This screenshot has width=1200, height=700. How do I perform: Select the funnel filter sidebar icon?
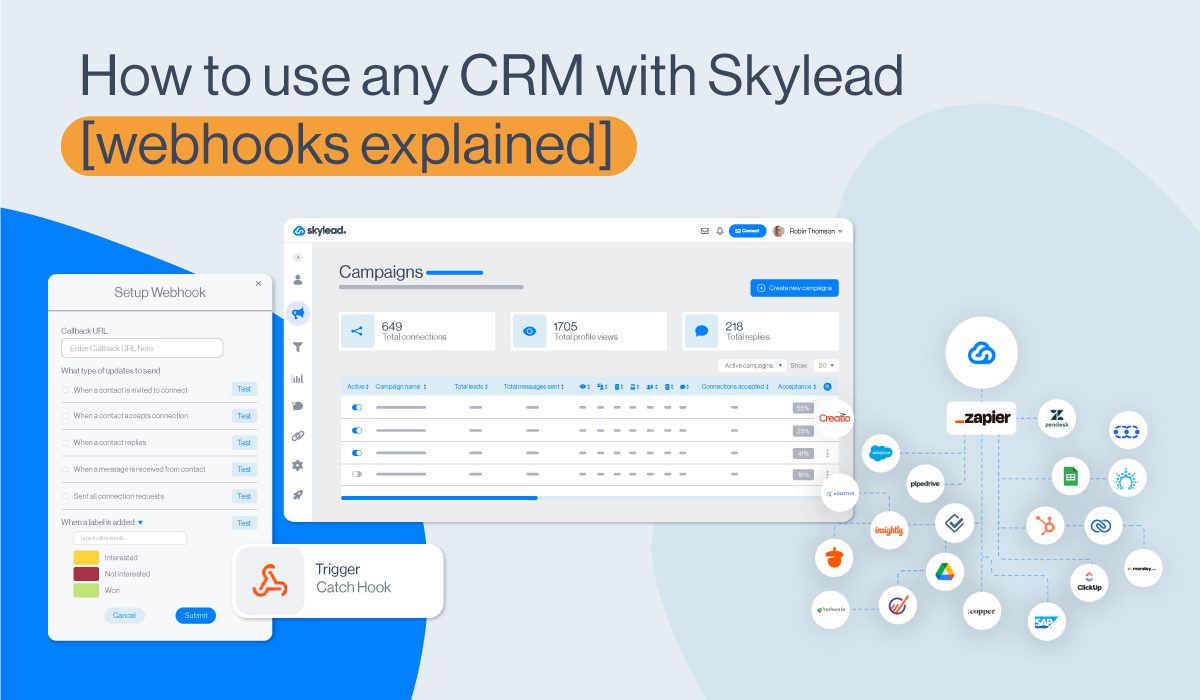coord(298,347)
